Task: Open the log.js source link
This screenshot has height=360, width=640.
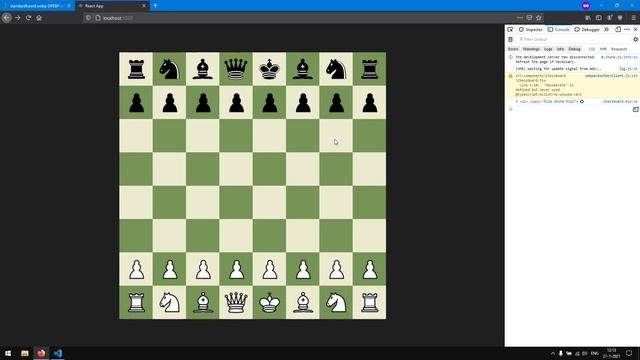Action: [x=628, y=69]
